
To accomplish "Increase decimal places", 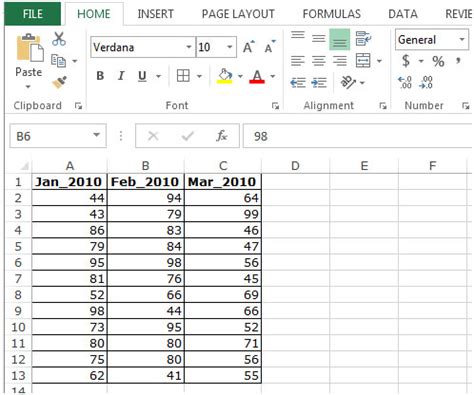I will coord(405,82).
